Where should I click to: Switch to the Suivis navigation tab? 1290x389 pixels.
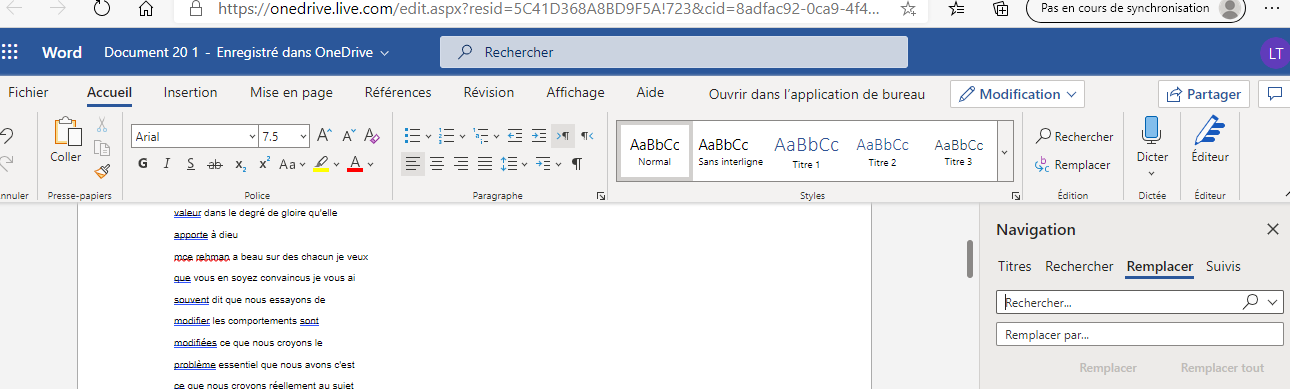(1223, 266)
